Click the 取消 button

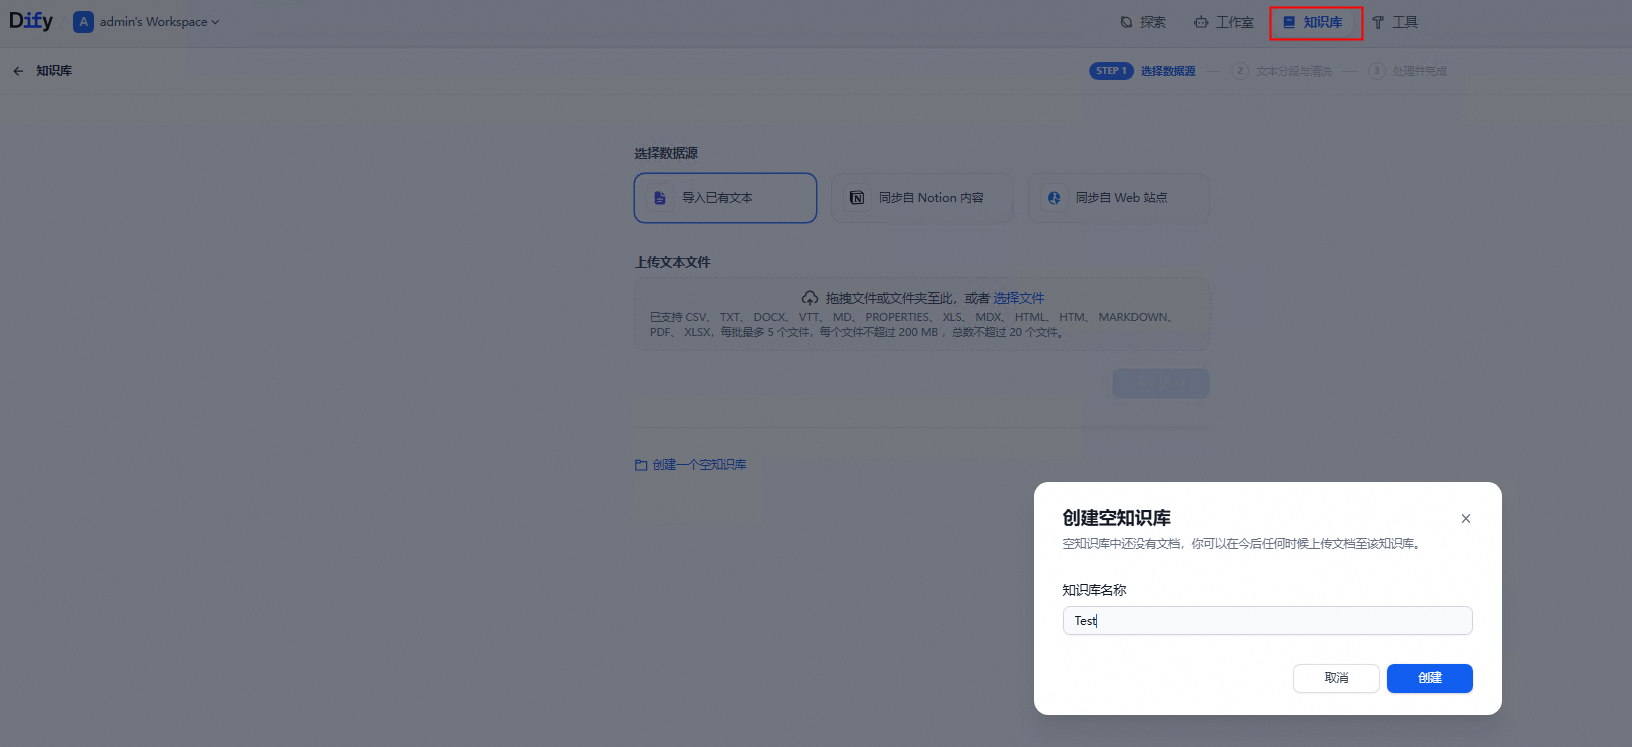[x=1336, y=678]
